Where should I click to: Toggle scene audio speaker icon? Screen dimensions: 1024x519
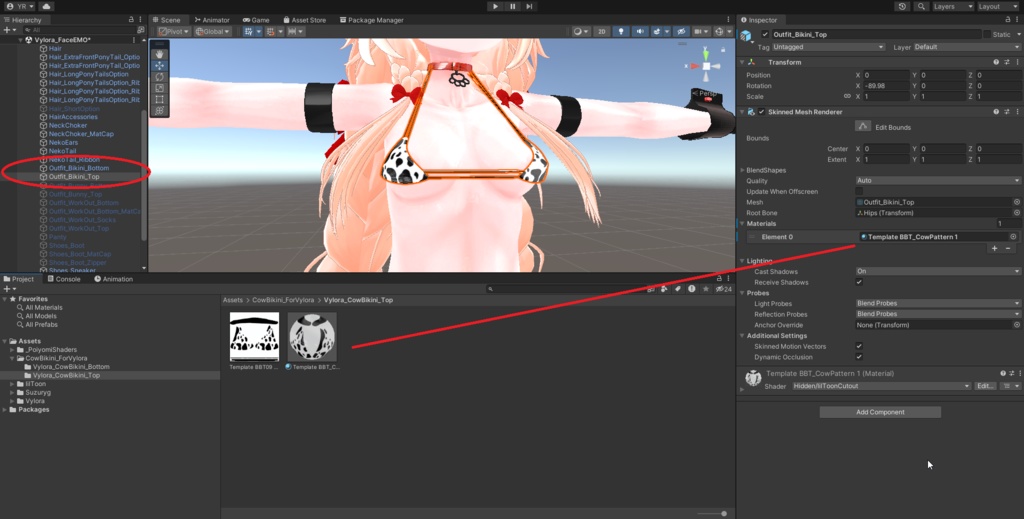point(639,31)
